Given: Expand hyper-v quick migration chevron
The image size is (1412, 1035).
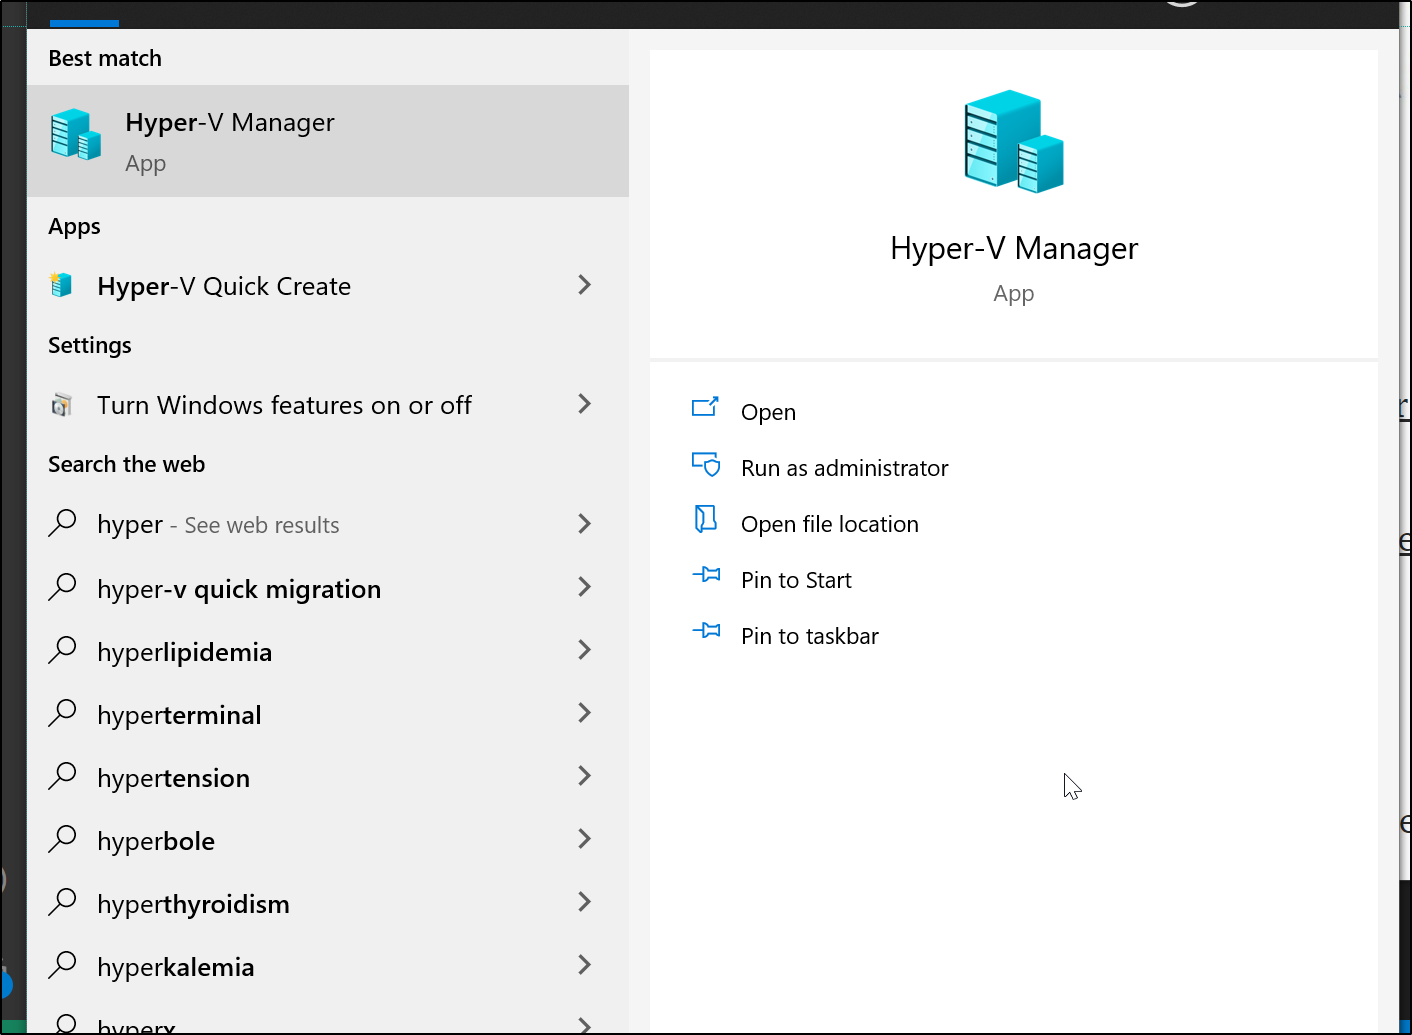Looking at the screenshot, I should tap(585, 587).
